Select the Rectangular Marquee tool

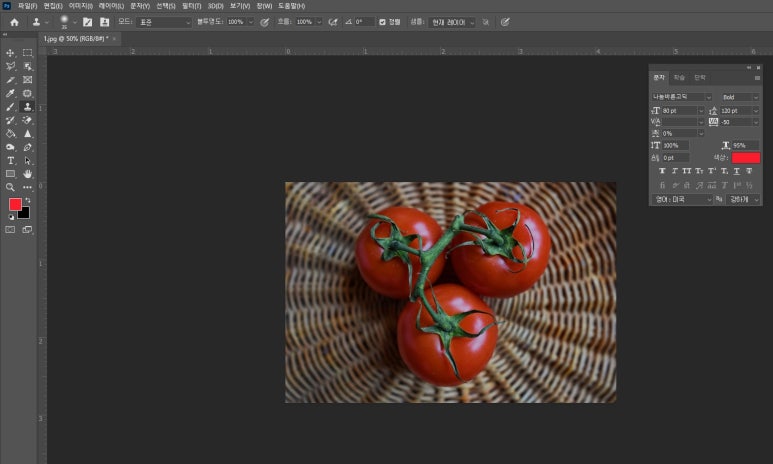(28, 53)
